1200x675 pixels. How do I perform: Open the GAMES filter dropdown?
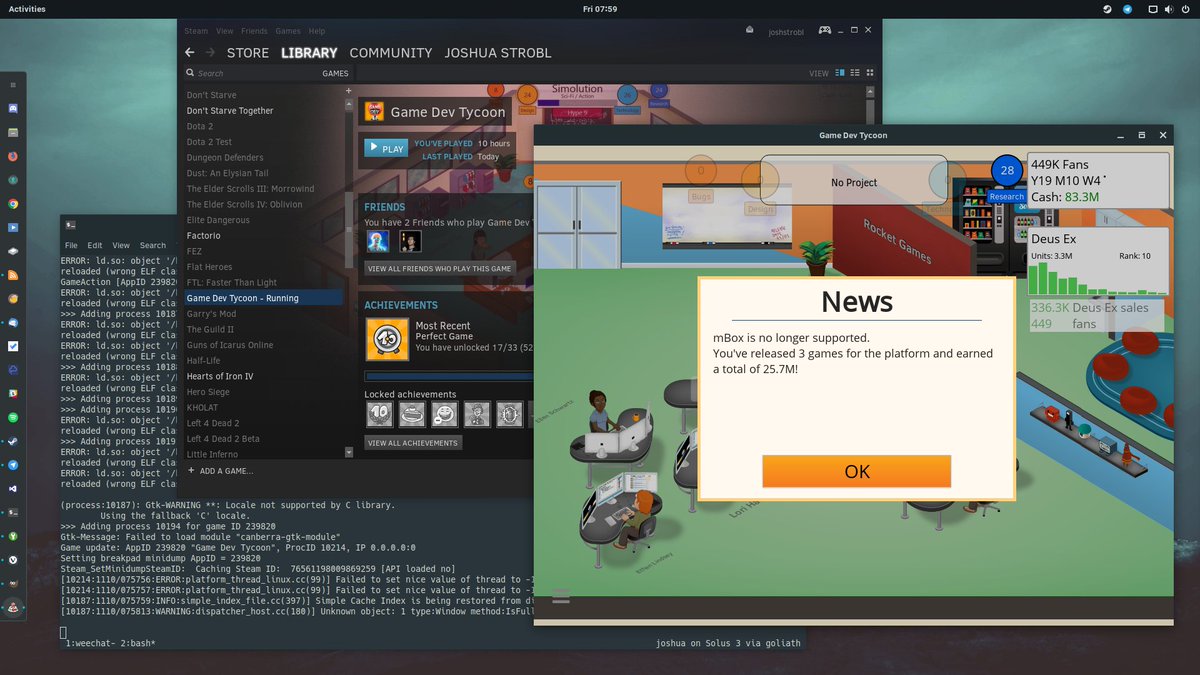point(335,73)
